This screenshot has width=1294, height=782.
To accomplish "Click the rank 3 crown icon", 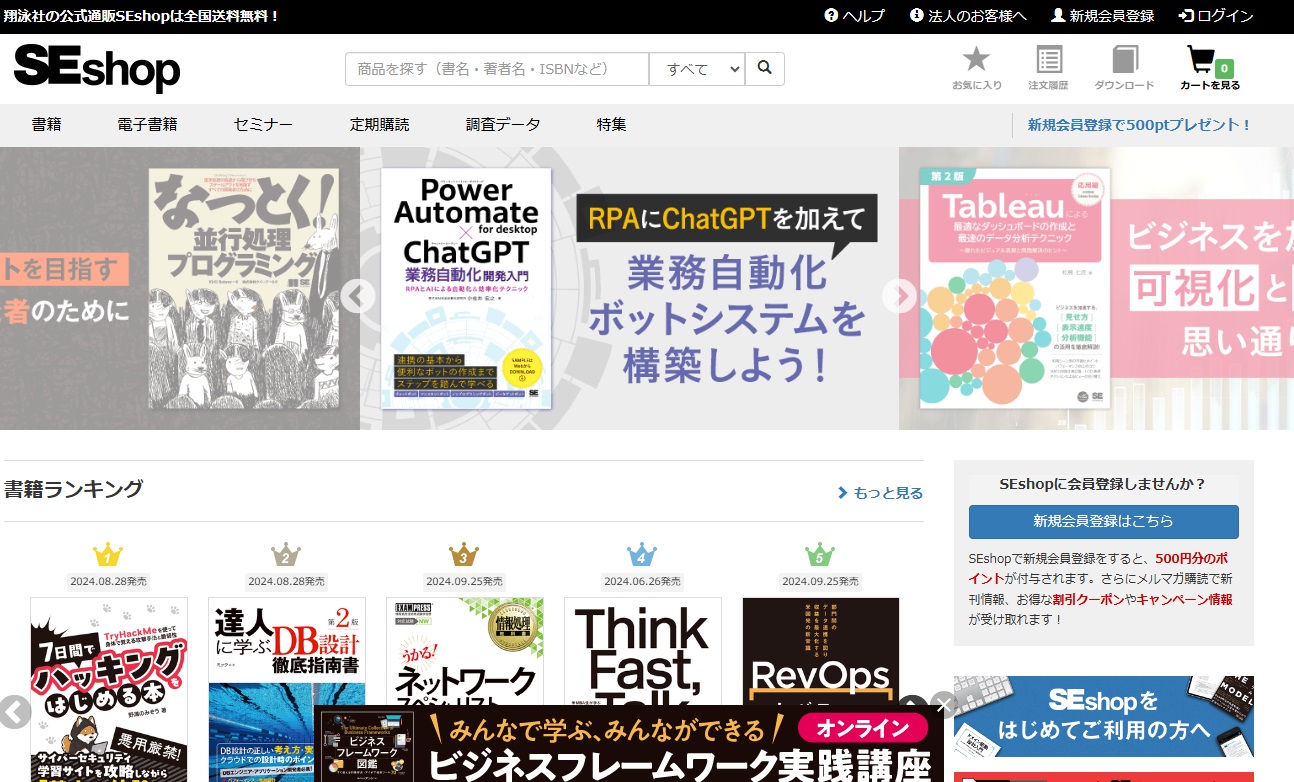I will click(464, 555).
